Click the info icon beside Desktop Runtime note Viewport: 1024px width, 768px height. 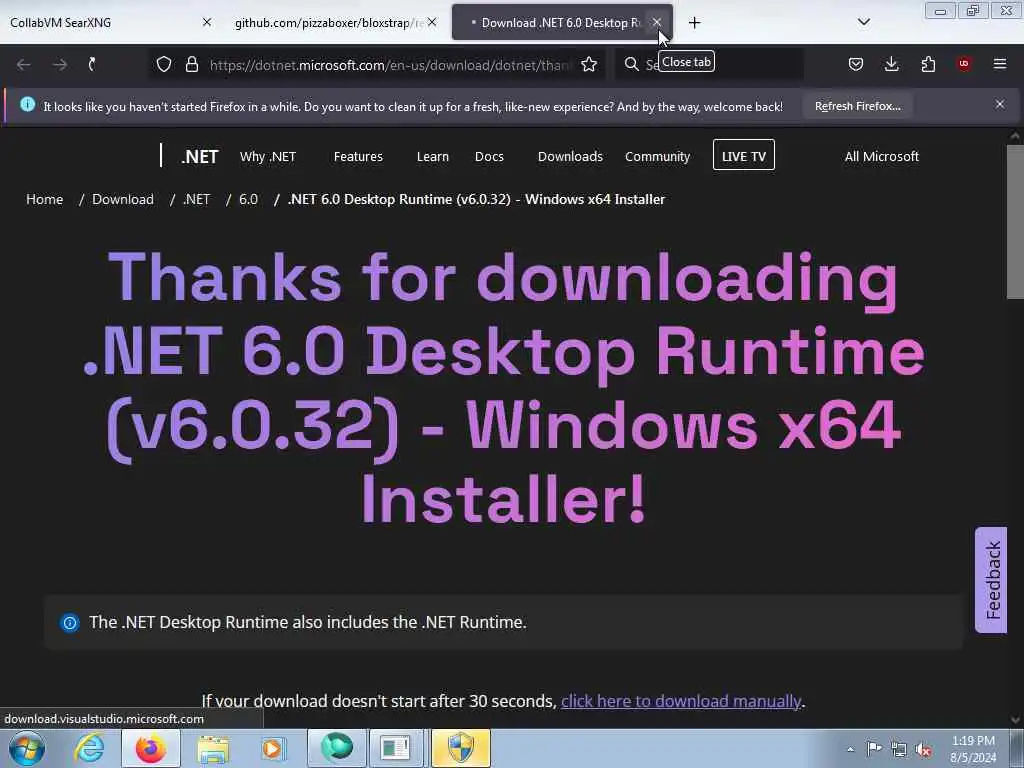pyautogui.click(x=70, y=622)
